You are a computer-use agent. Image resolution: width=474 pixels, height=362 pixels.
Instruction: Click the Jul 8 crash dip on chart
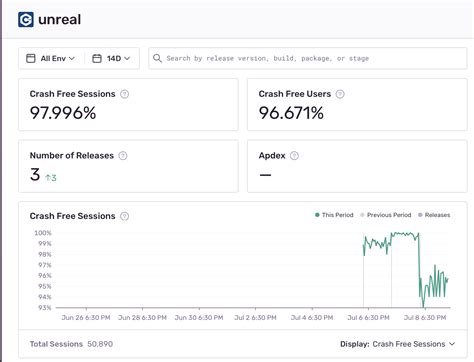pos(423,303)
